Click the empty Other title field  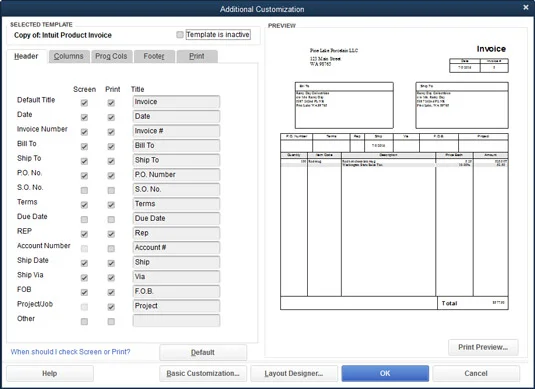coord(176,321)
